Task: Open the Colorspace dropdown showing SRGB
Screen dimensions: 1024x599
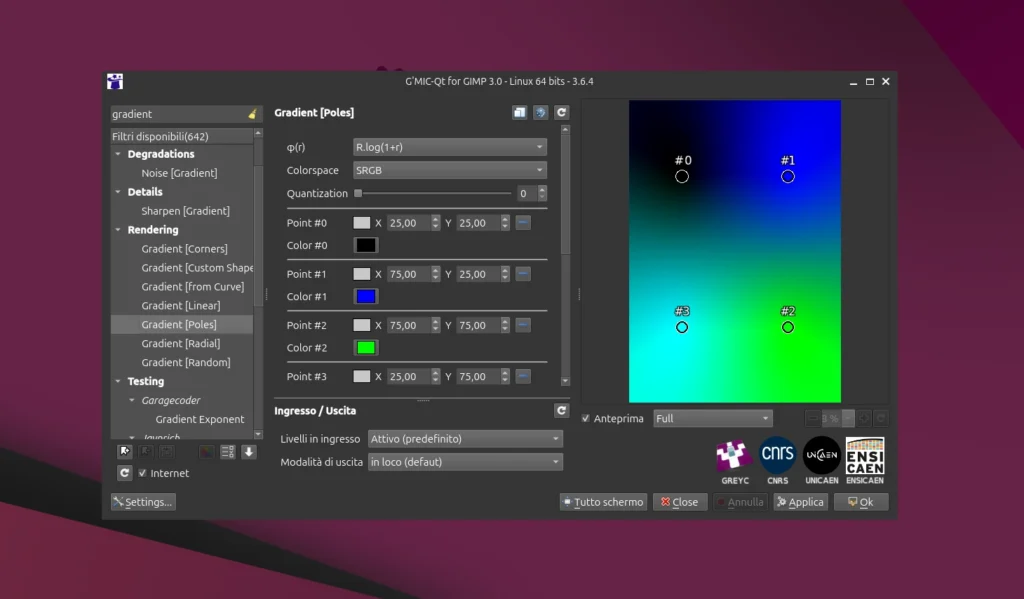Action: (449, 169)
